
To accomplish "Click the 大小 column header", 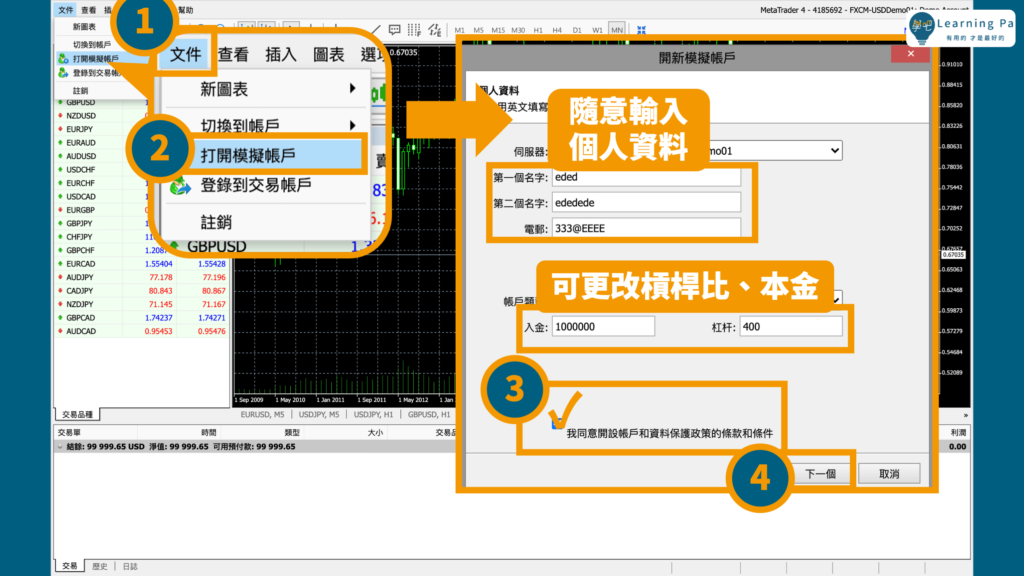I will [x=375, y=432].
